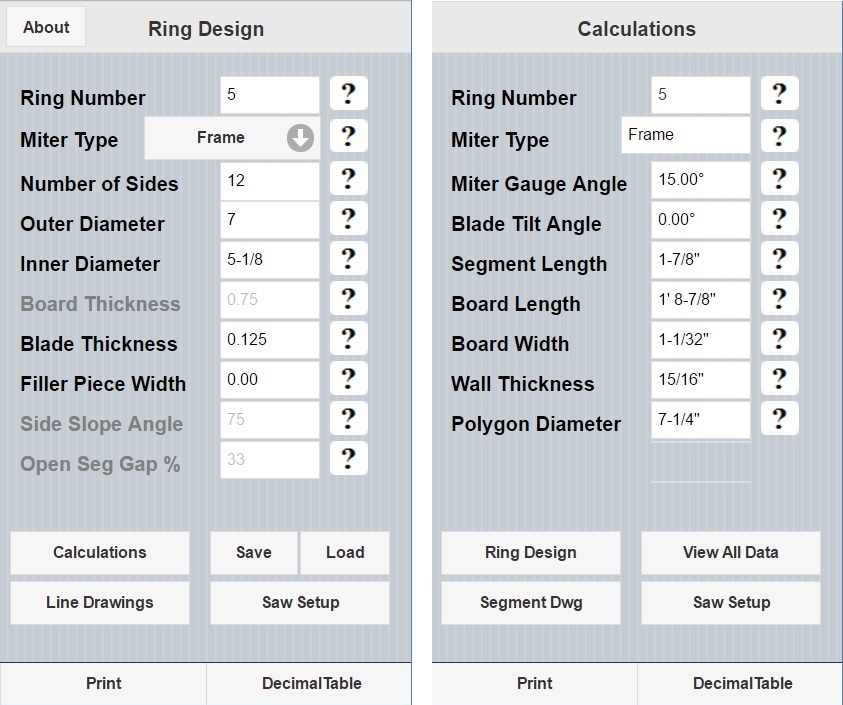
Task: Open help for Number of Sides
Action: (348, 179)
